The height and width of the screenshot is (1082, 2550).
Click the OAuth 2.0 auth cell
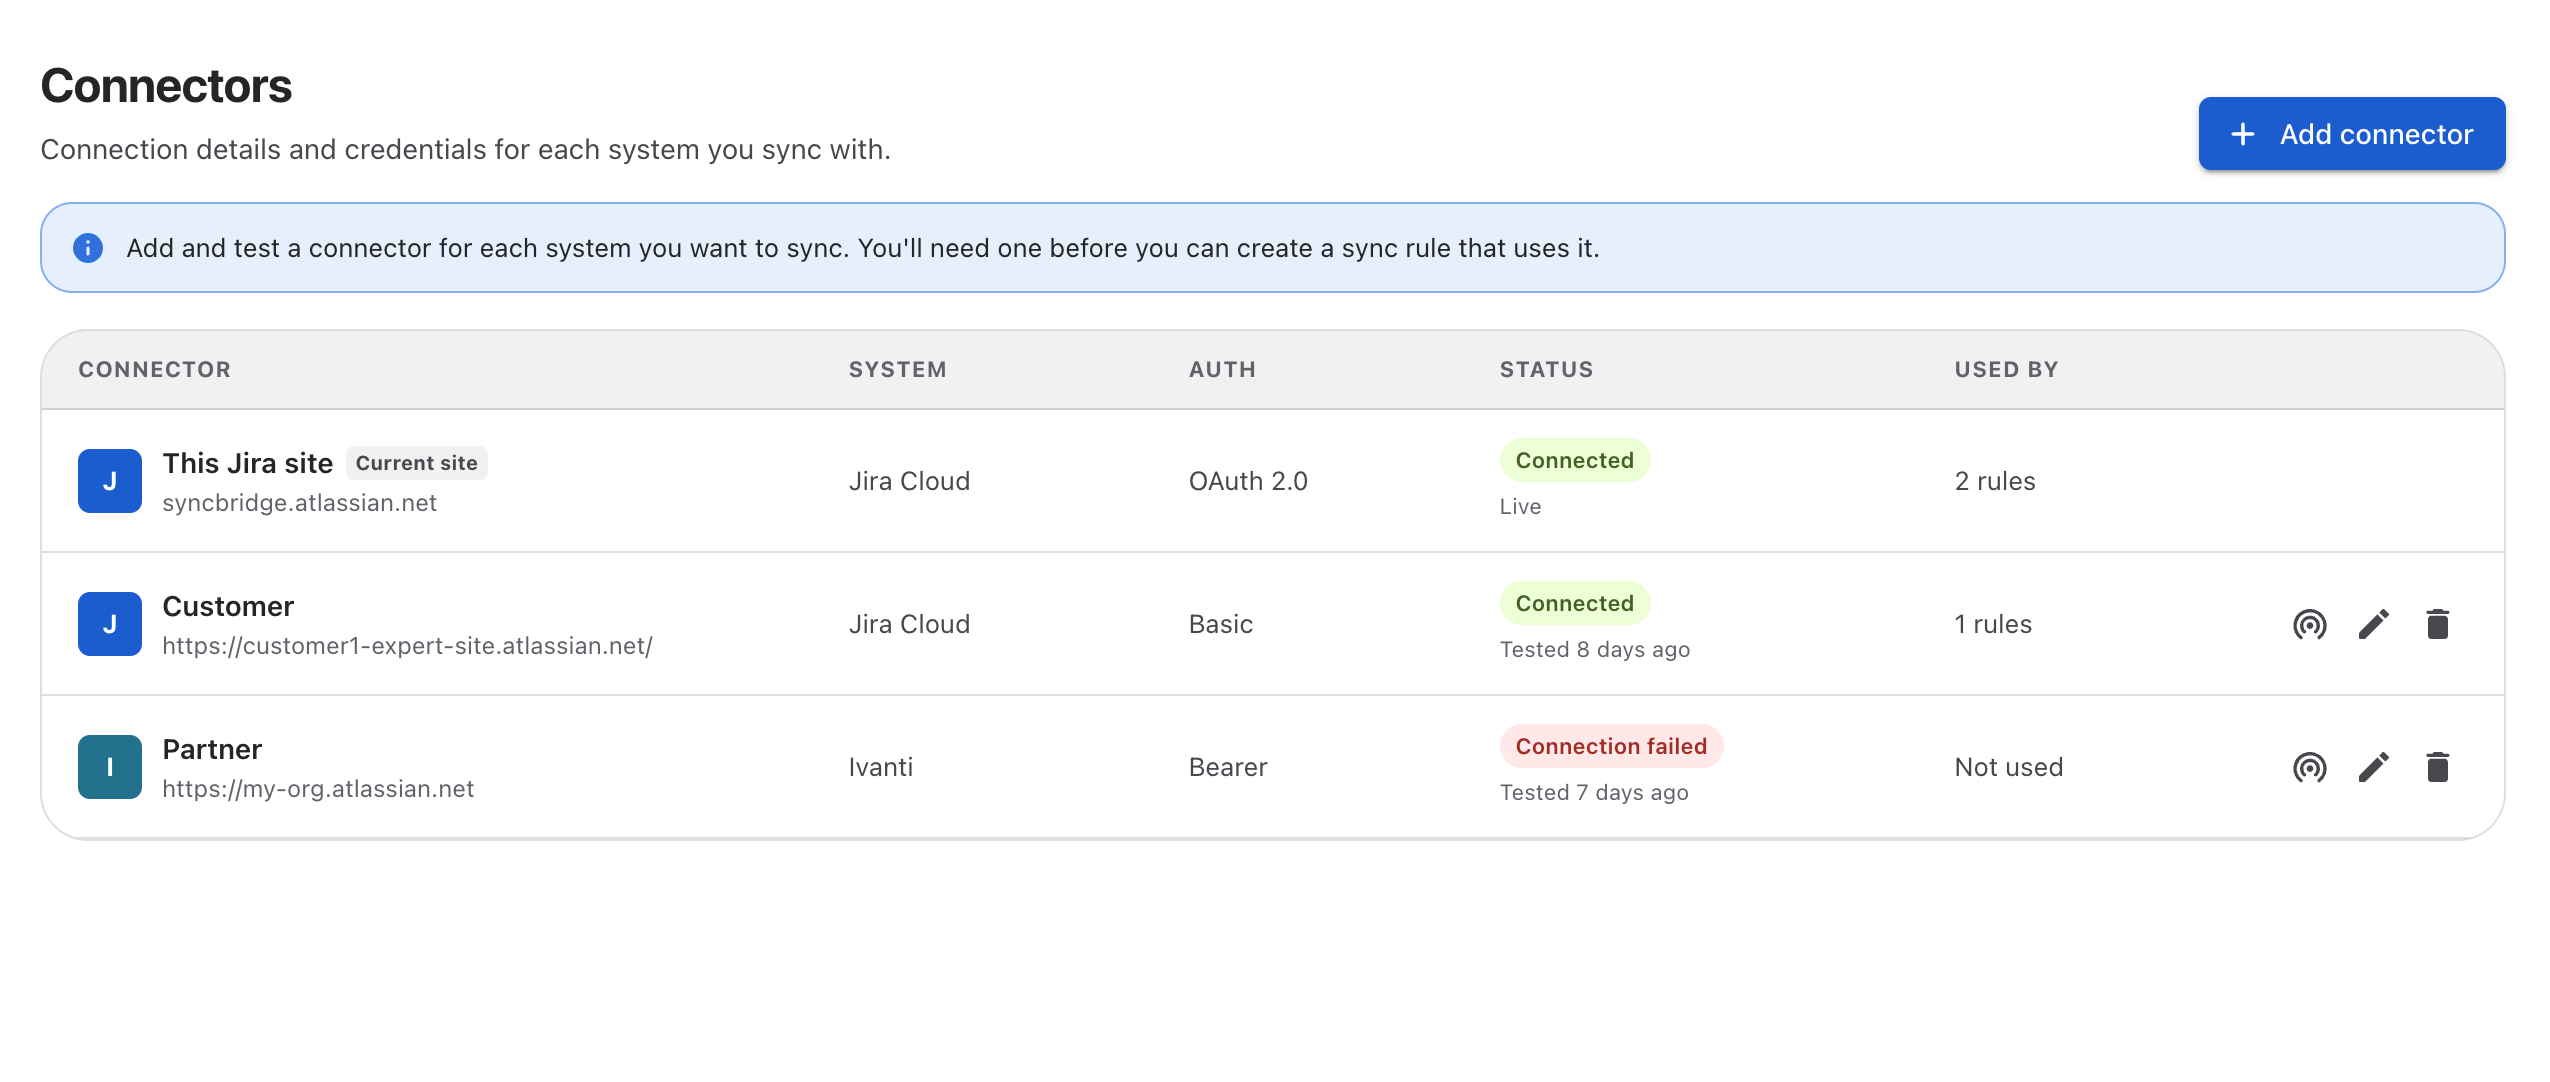[x=1247, y=481]
